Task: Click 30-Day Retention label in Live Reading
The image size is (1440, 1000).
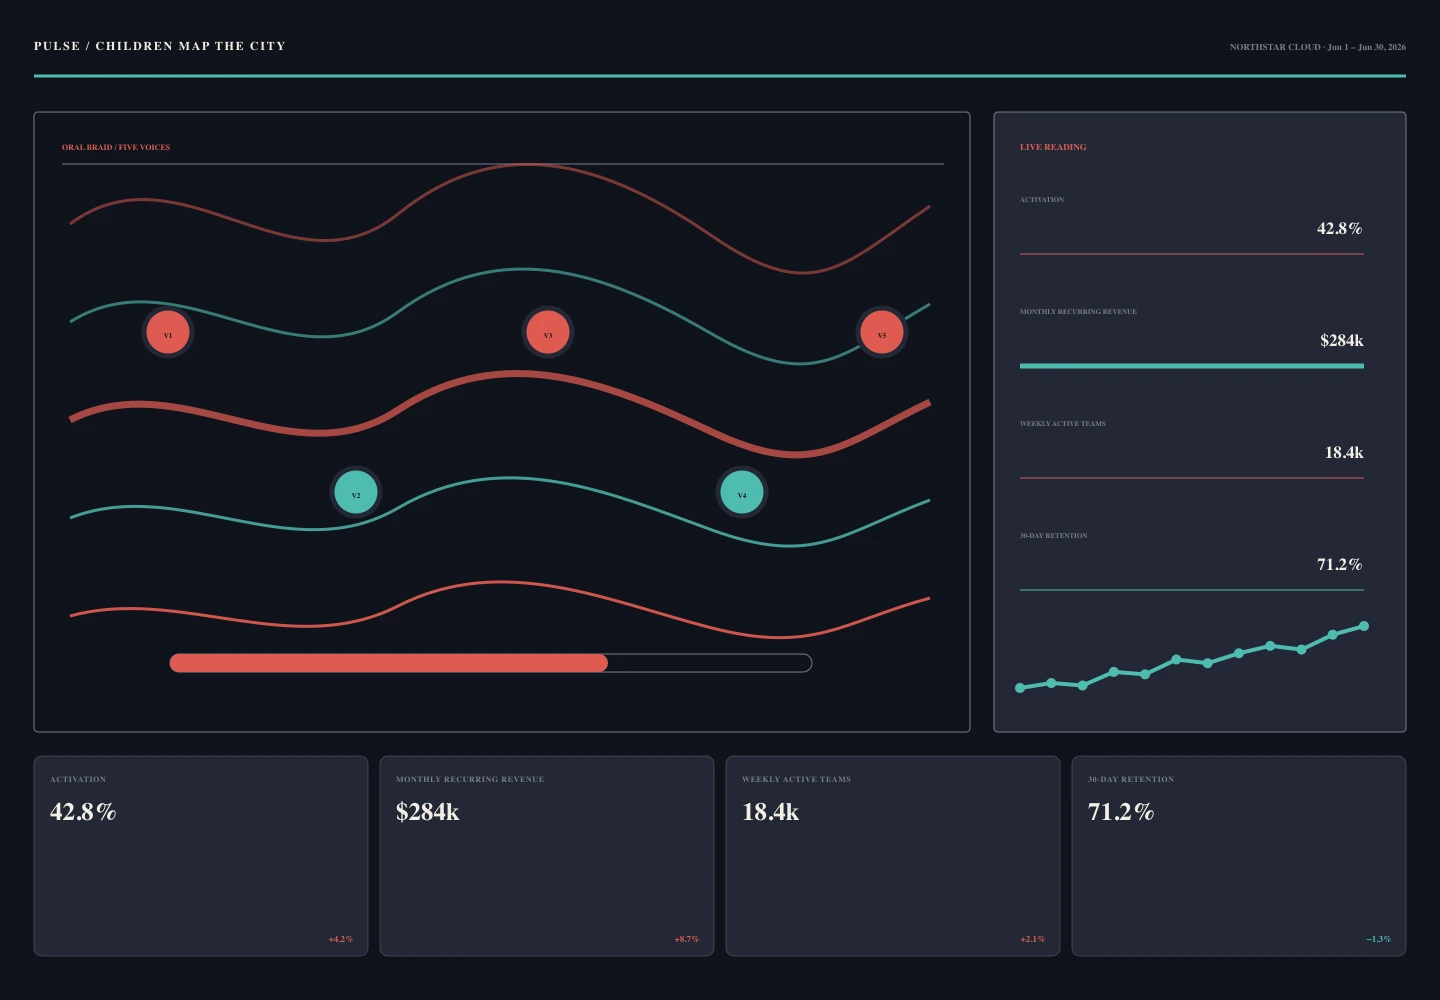Action: pos(1054,536)
